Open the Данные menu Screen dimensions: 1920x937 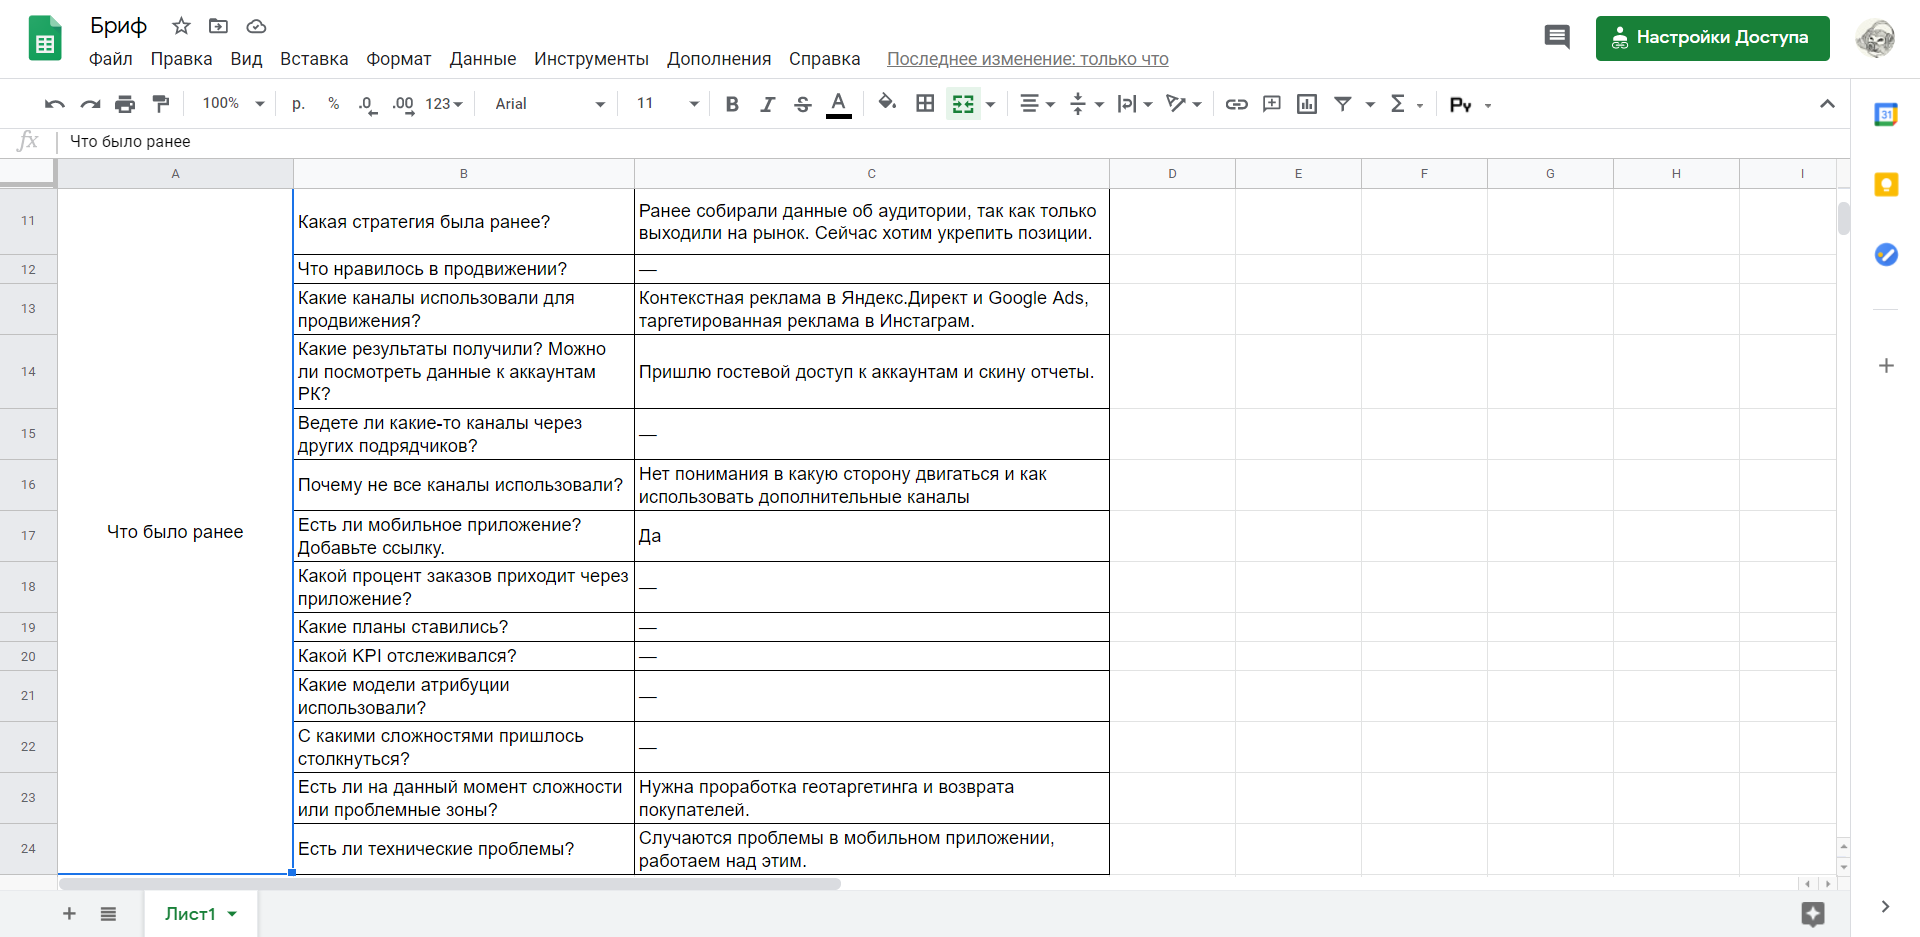coord(482,59)
